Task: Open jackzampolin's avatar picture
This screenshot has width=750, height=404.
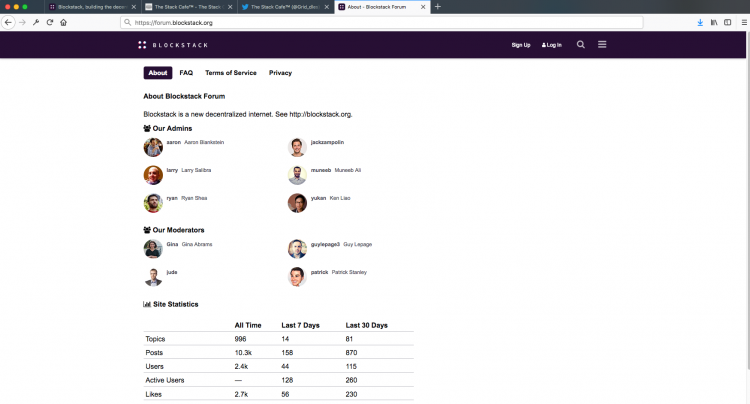Action: click(297, 147)
